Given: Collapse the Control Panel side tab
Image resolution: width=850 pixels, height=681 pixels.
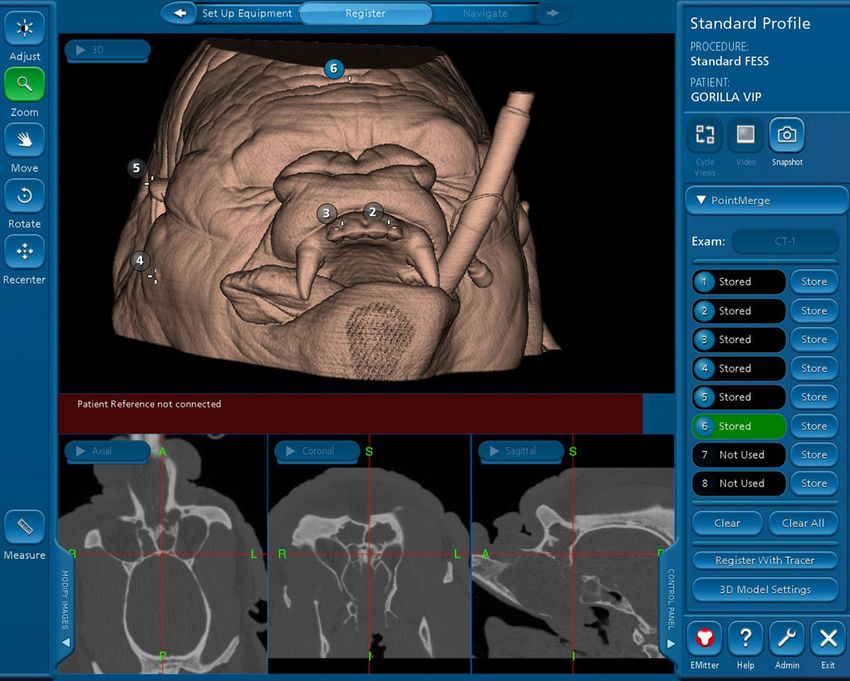Looking at the screenshot, I should pyautogui.click(x=670, y=606).
